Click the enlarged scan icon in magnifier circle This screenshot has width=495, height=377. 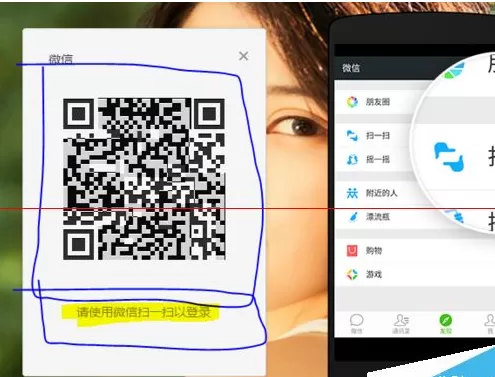(x=449, y=157)
